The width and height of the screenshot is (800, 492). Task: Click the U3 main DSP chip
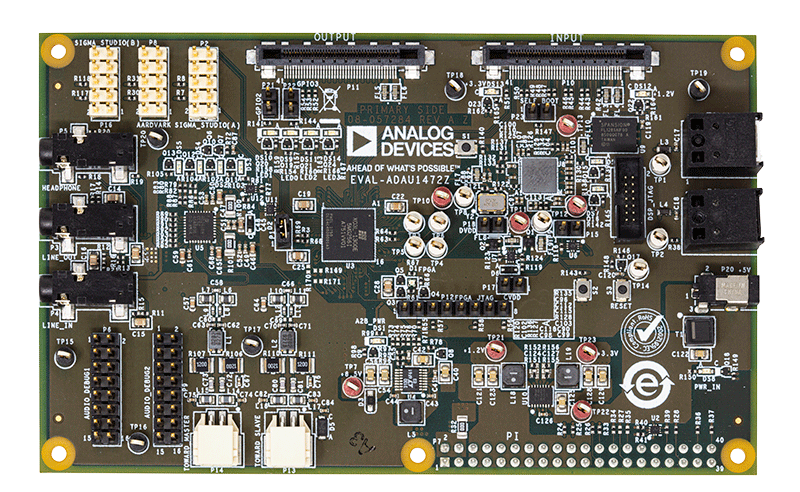(348, 234)
